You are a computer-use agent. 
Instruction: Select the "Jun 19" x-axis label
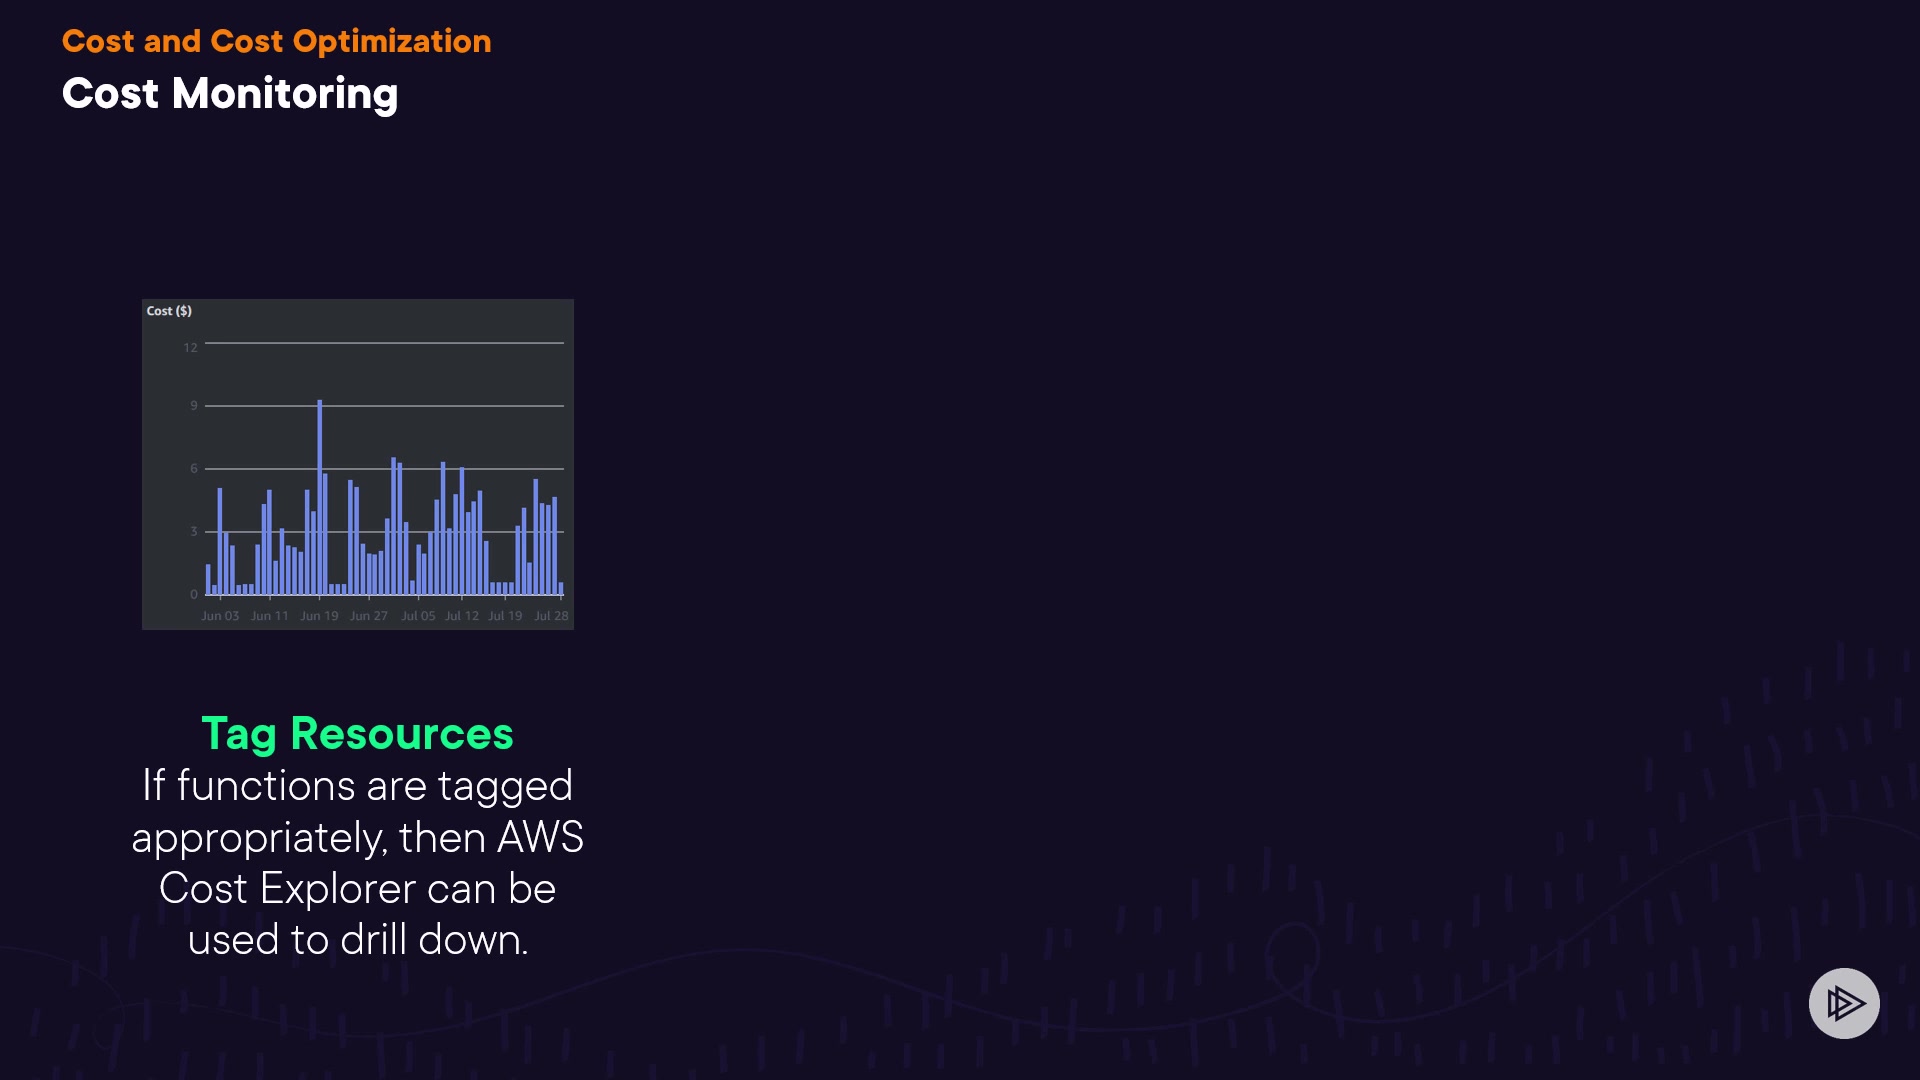click(x=319, y=616)
